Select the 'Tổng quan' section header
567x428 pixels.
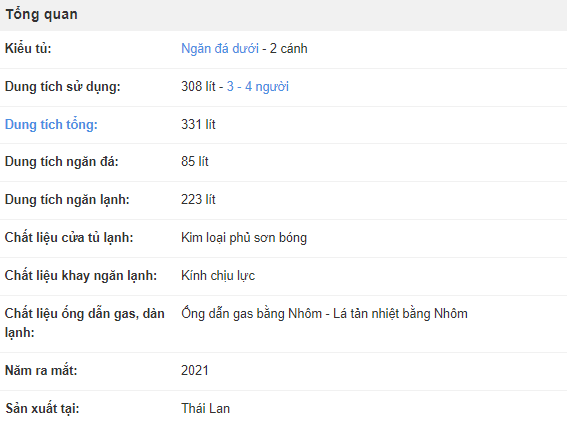click(x=42, y=14)
